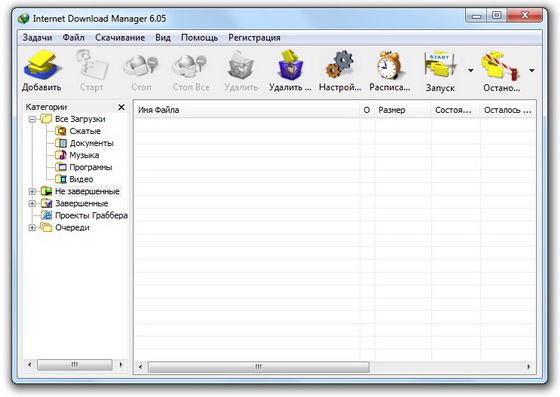Select Завершенные label in tree
The width and height of the screenshot is (560, 397).
pos(81,203)
